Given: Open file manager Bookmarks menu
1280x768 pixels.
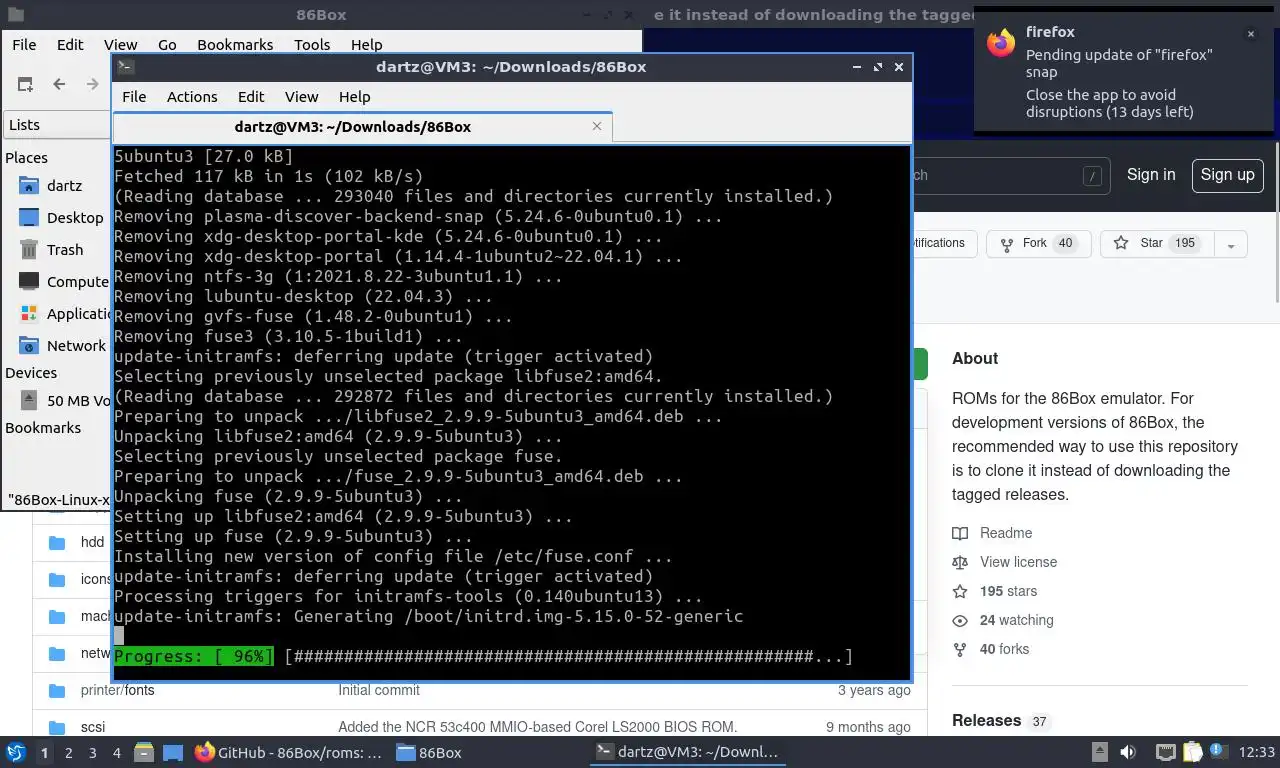Looking at the screenshot, I should coord(235,44).
